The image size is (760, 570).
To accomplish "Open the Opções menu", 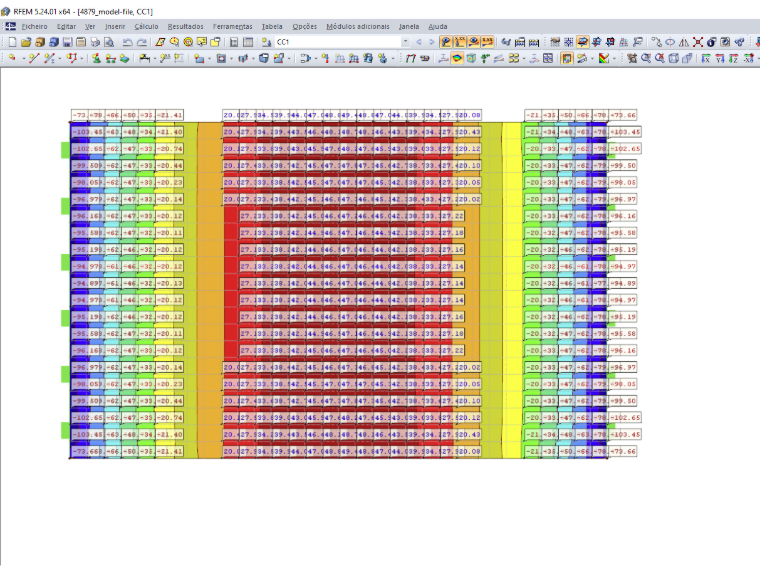I will (304, 27).
